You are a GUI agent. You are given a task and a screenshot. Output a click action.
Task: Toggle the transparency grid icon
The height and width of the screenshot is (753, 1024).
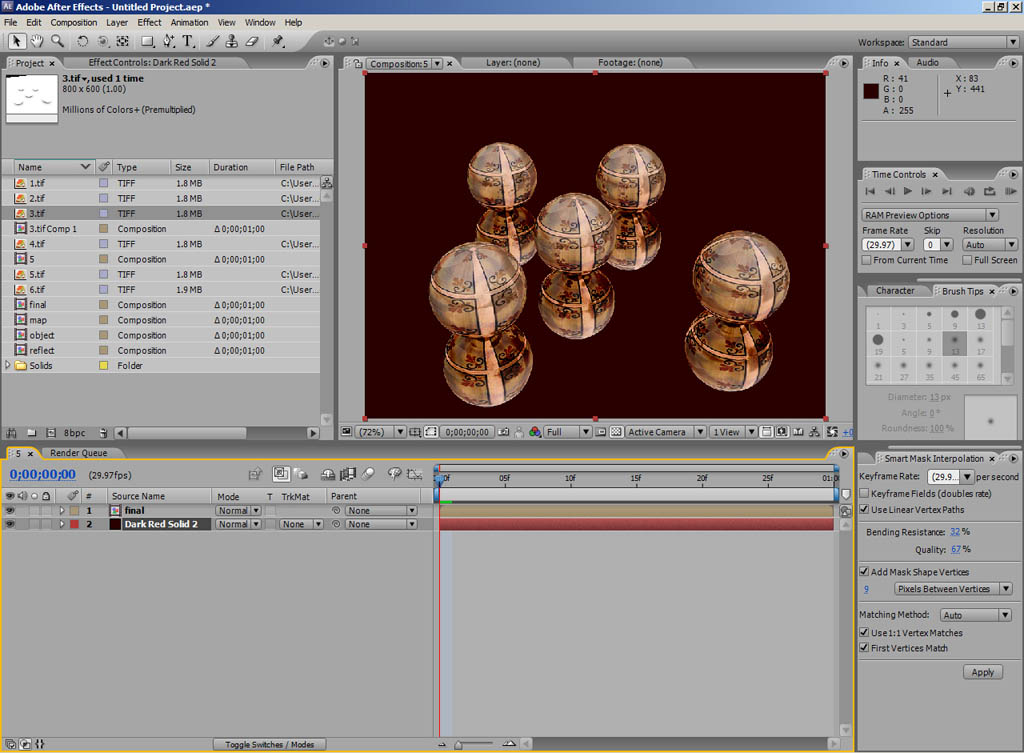[x=616, y=432]
